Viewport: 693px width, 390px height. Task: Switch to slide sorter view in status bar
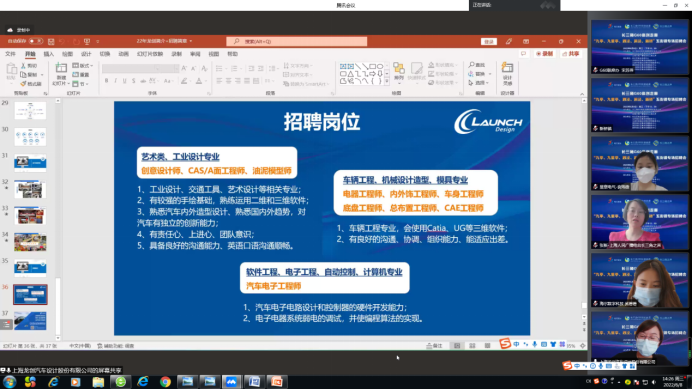click(x=472, y=346)
